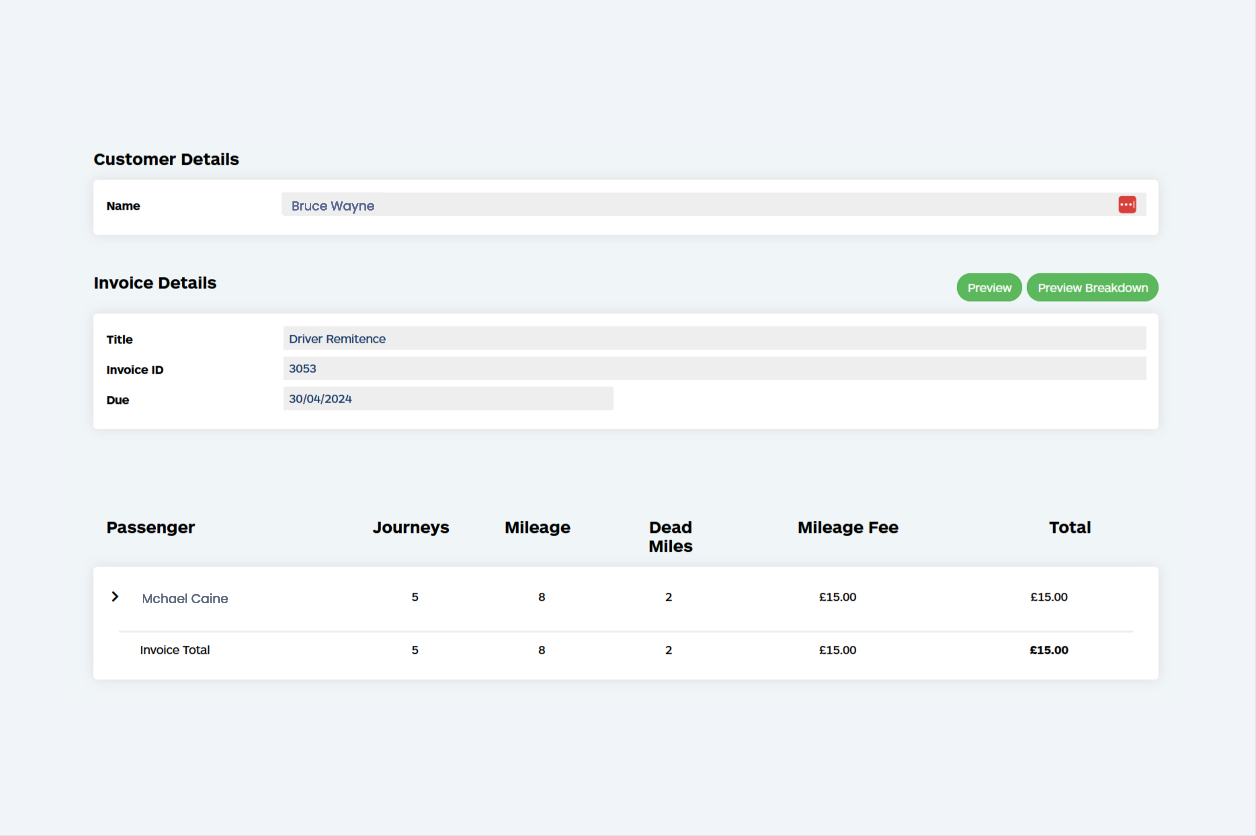
Task: Click the Mileage column header
Action: [x=537, y=527]
